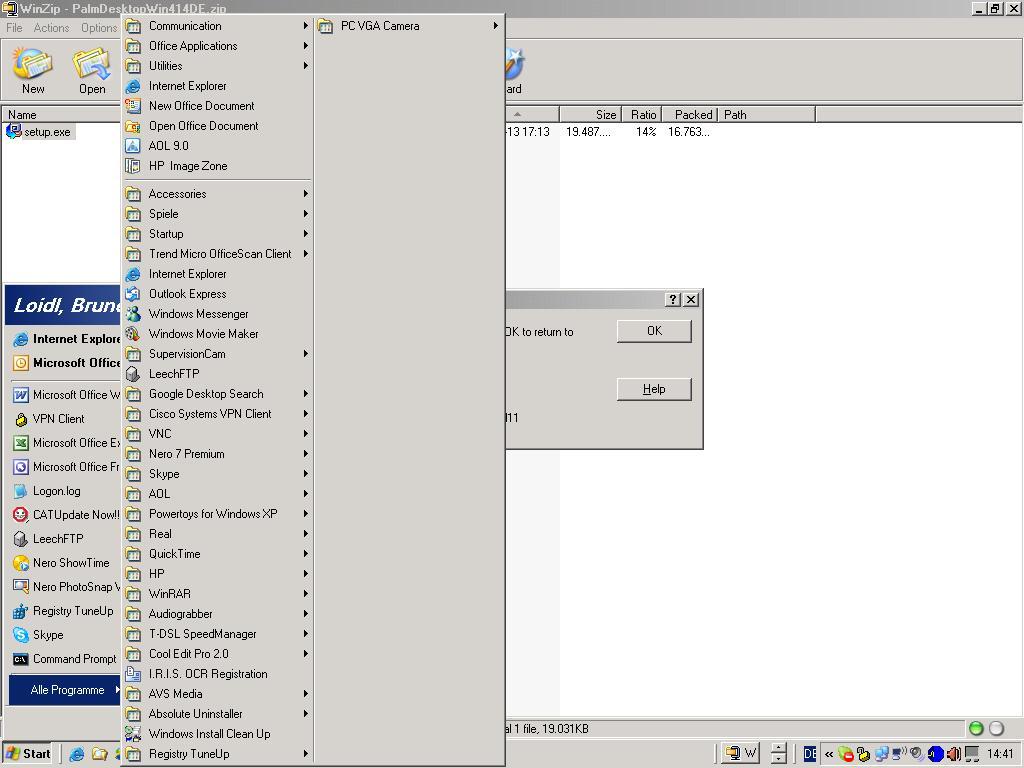Image resolution: width=1024 pixels, height=768 pixels.
Task: Click the red speaker volume tray icon
Action: click(953, 754)
